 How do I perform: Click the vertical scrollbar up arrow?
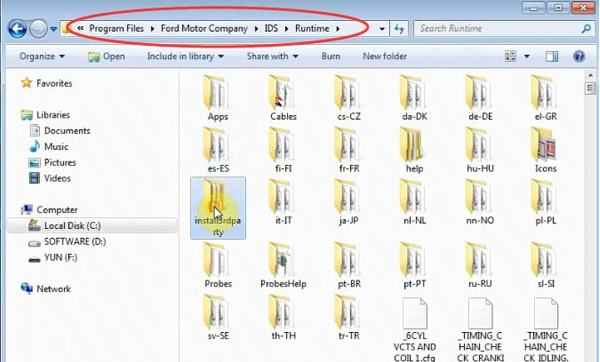[x=590, y=75]
